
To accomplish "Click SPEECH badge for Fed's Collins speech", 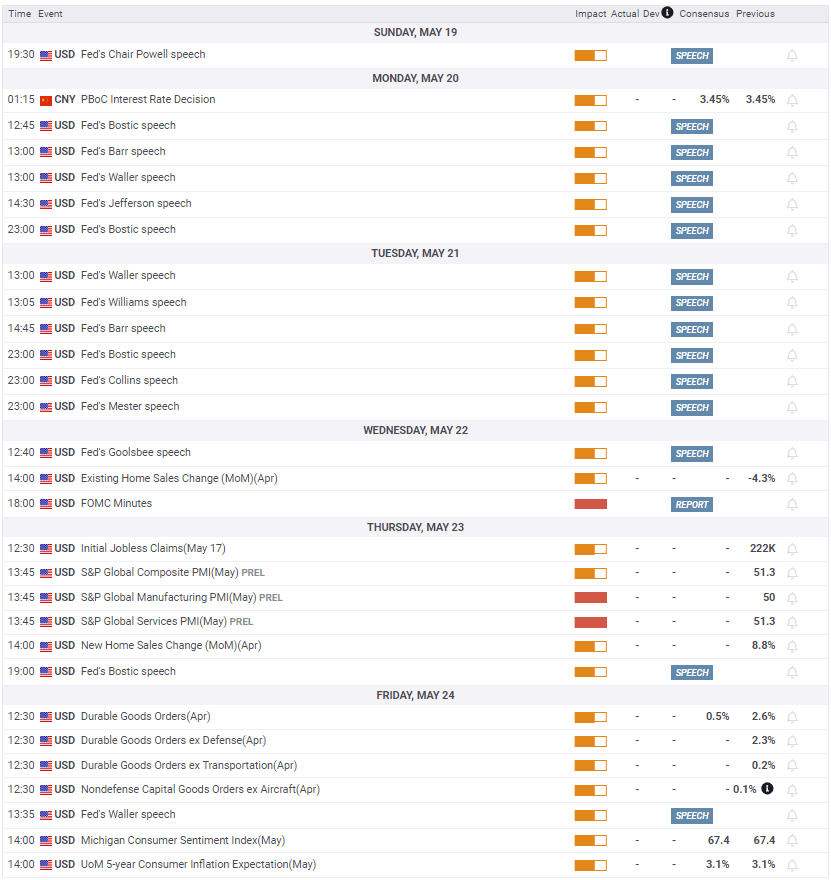I will 691,382.
